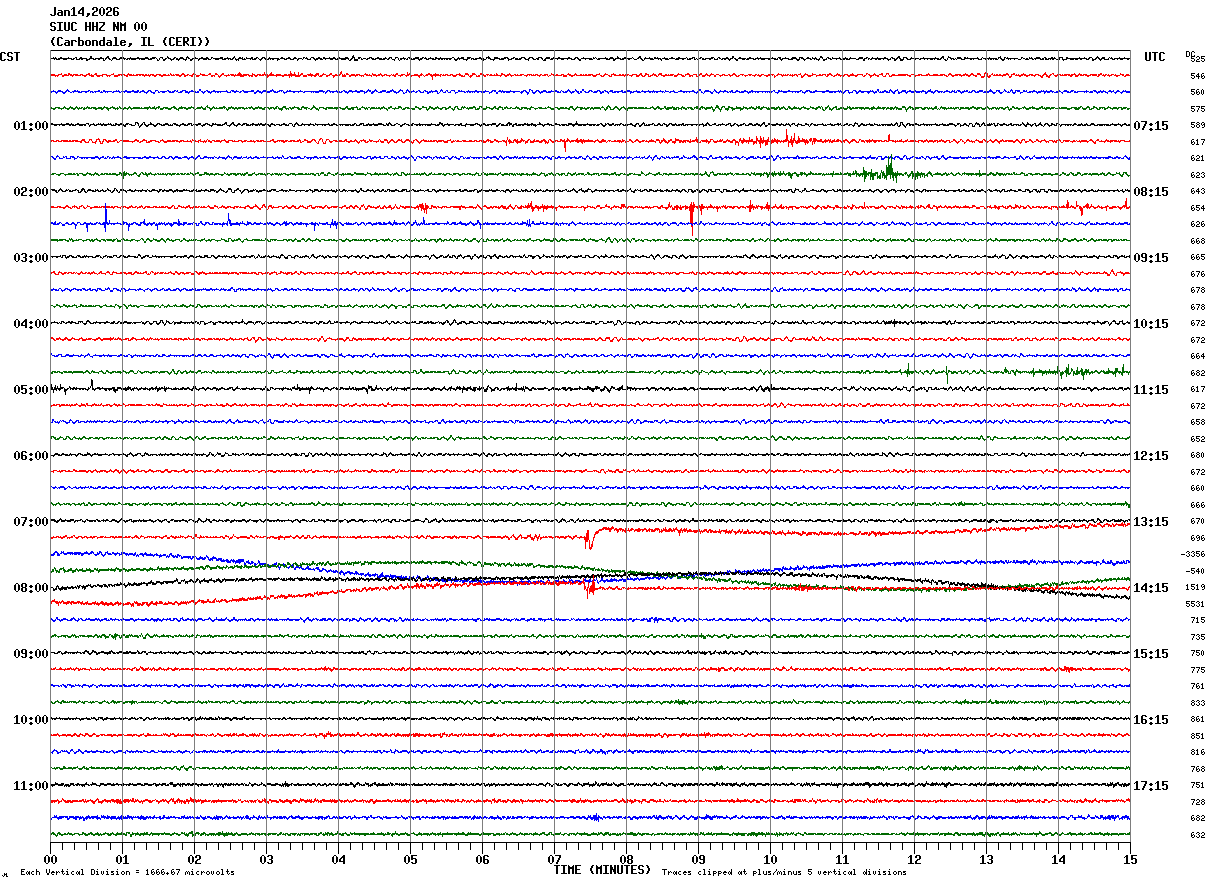Click the 12:15 UTC time label
This screenshot has width=1210, height=886.
coord(1151,456)
